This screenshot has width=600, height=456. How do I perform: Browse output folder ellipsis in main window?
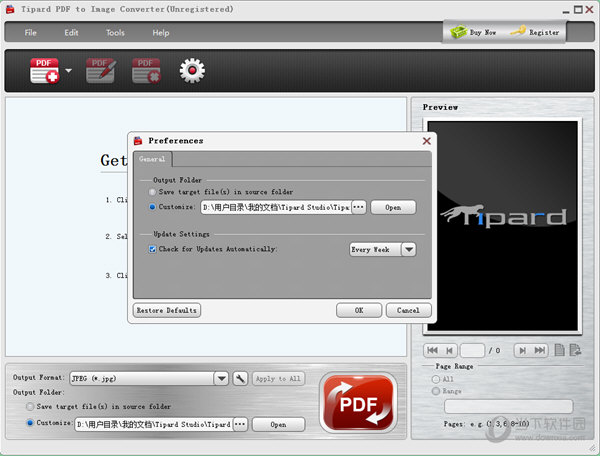240,425
